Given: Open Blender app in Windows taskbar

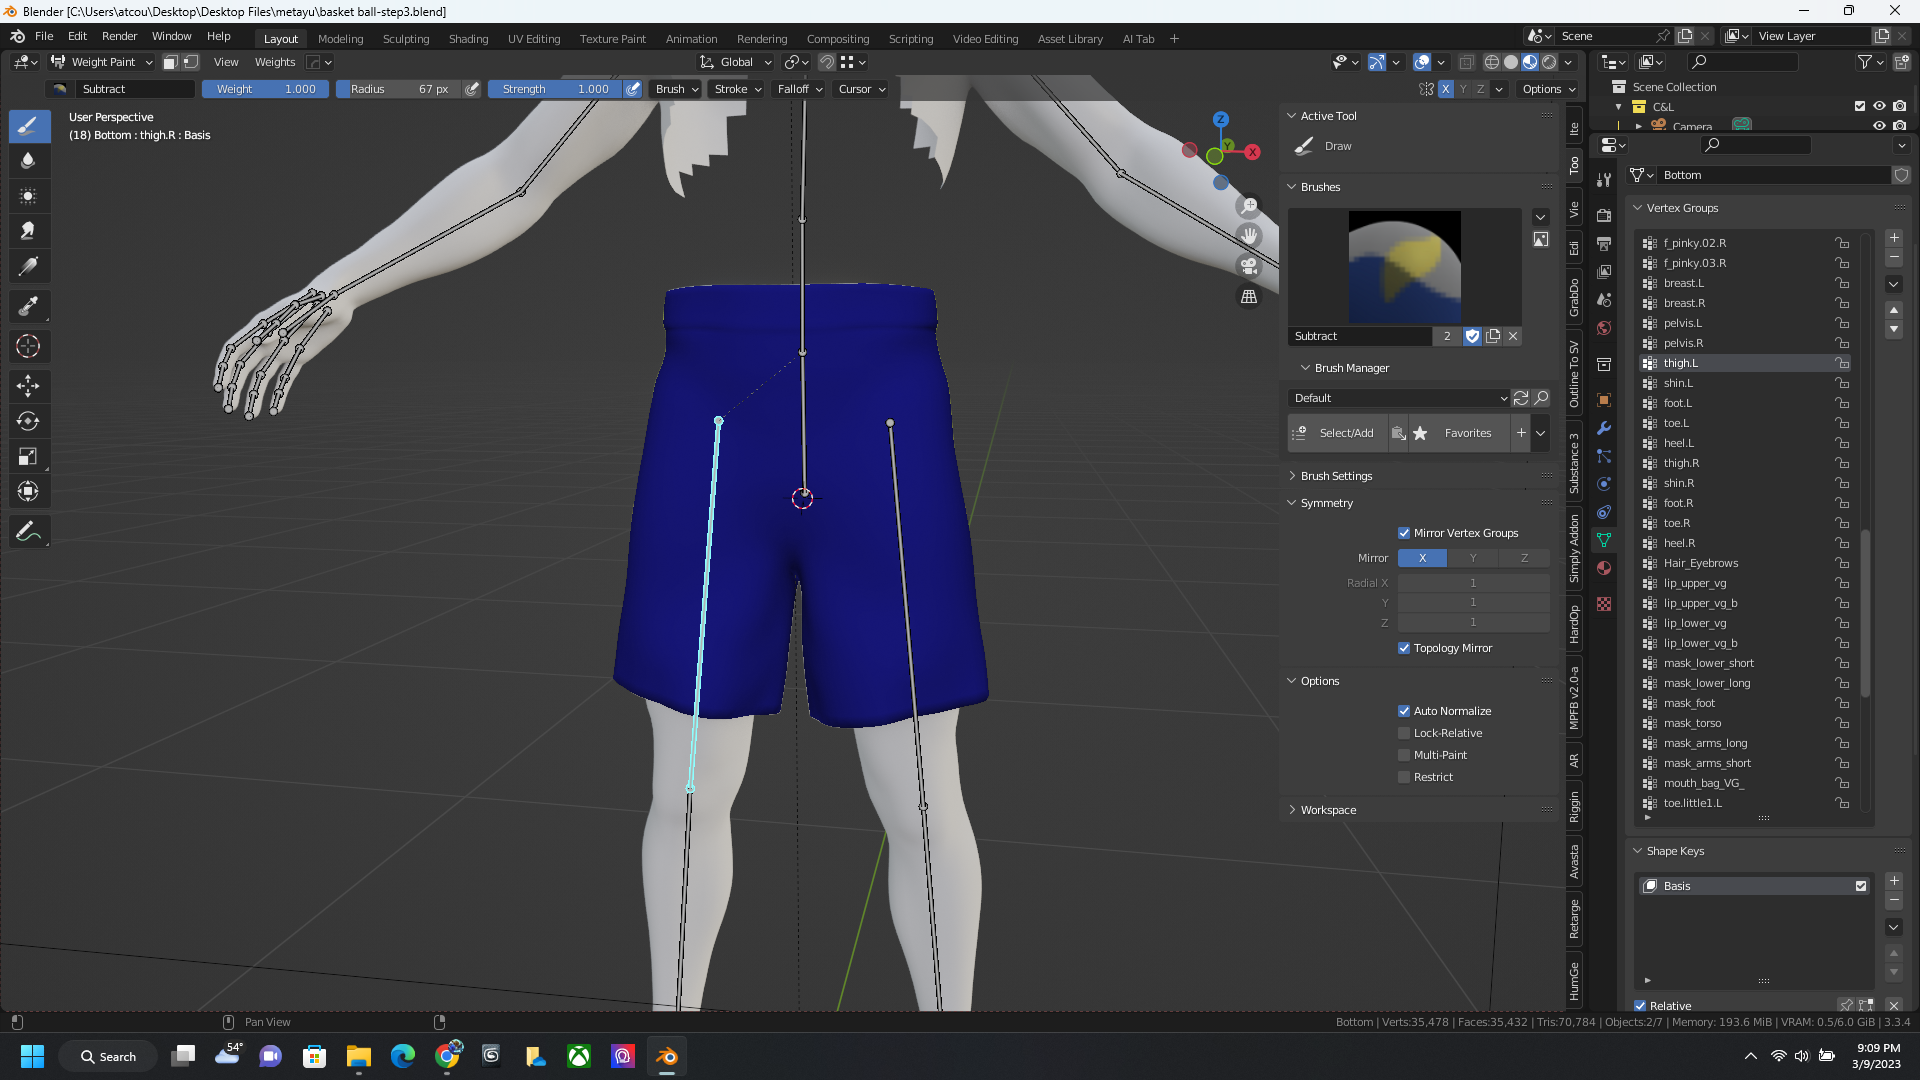Looking at the screenshot, I should (x=667, y=1056).
